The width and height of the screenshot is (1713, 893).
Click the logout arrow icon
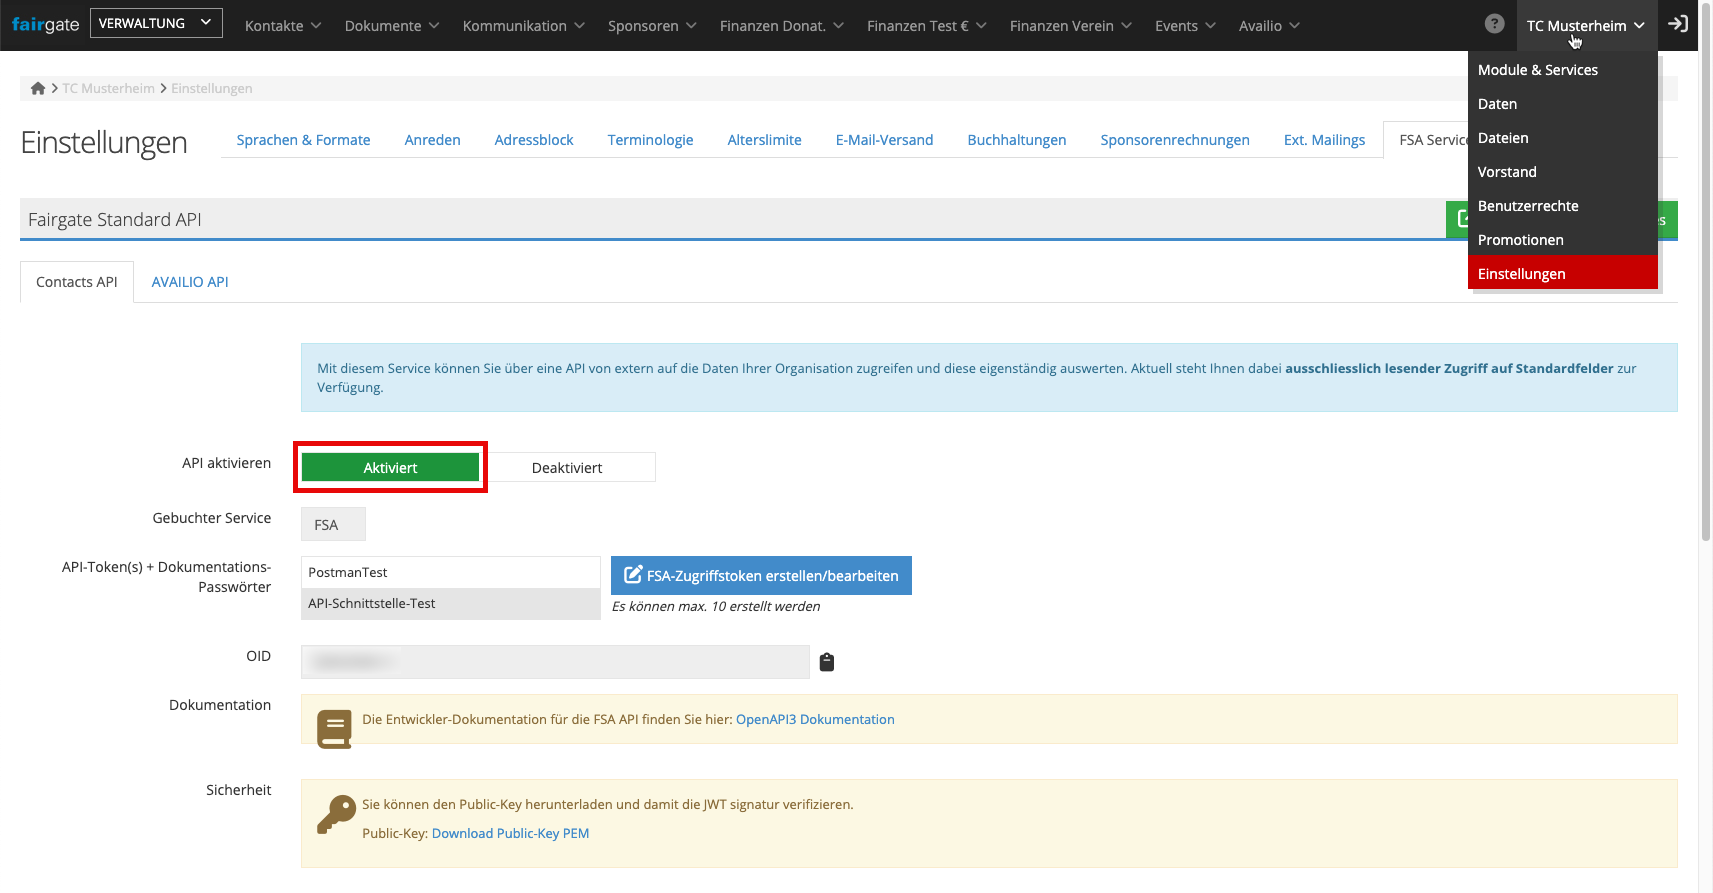(1678, 24)
